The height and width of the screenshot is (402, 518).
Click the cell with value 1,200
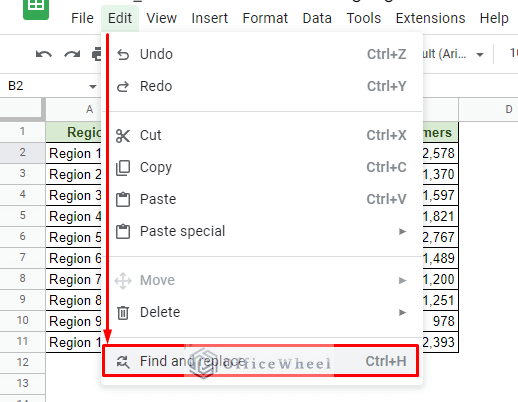tap(440, 279)
